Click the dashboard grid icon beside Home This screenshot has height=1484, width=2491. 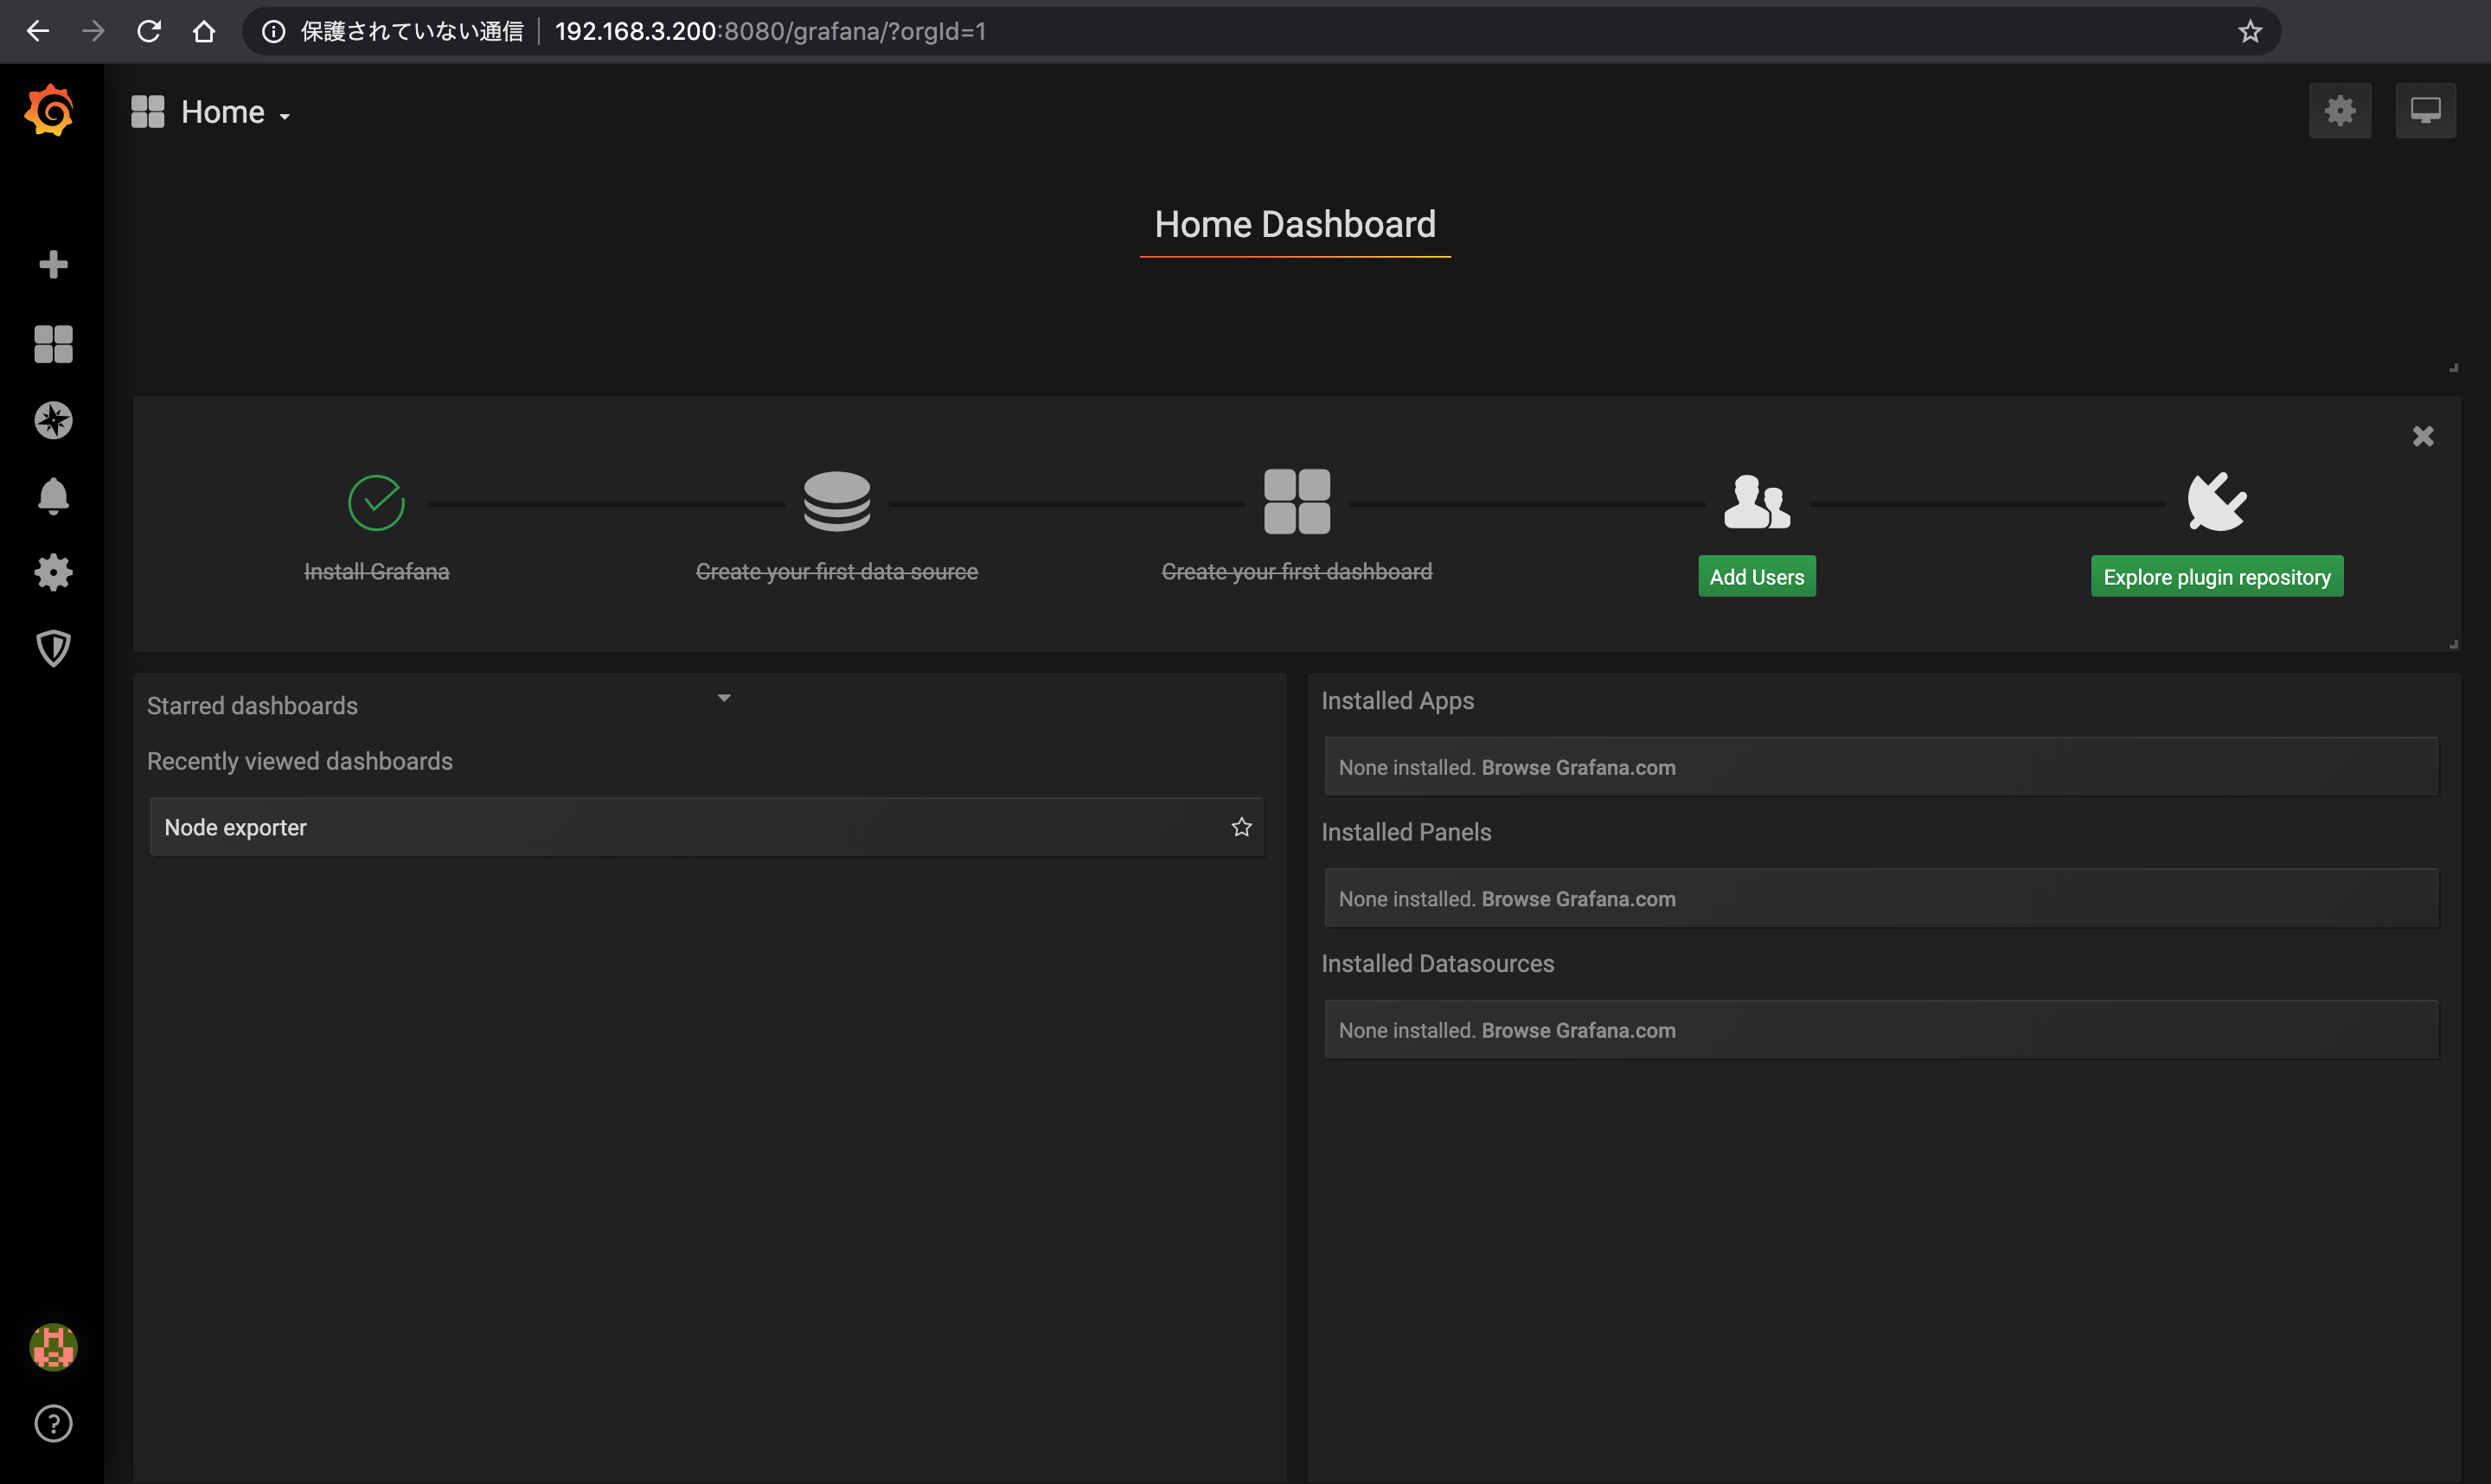pos(148,112)
